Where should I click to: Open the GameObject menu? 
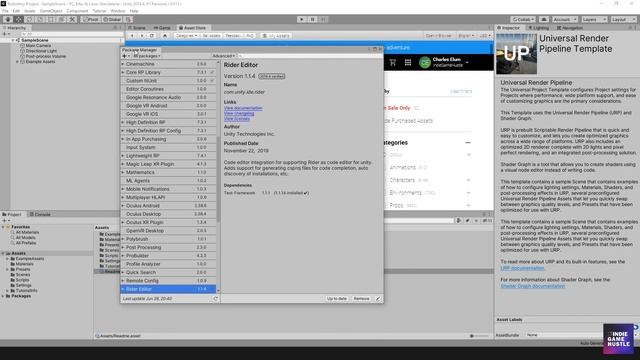51,11
